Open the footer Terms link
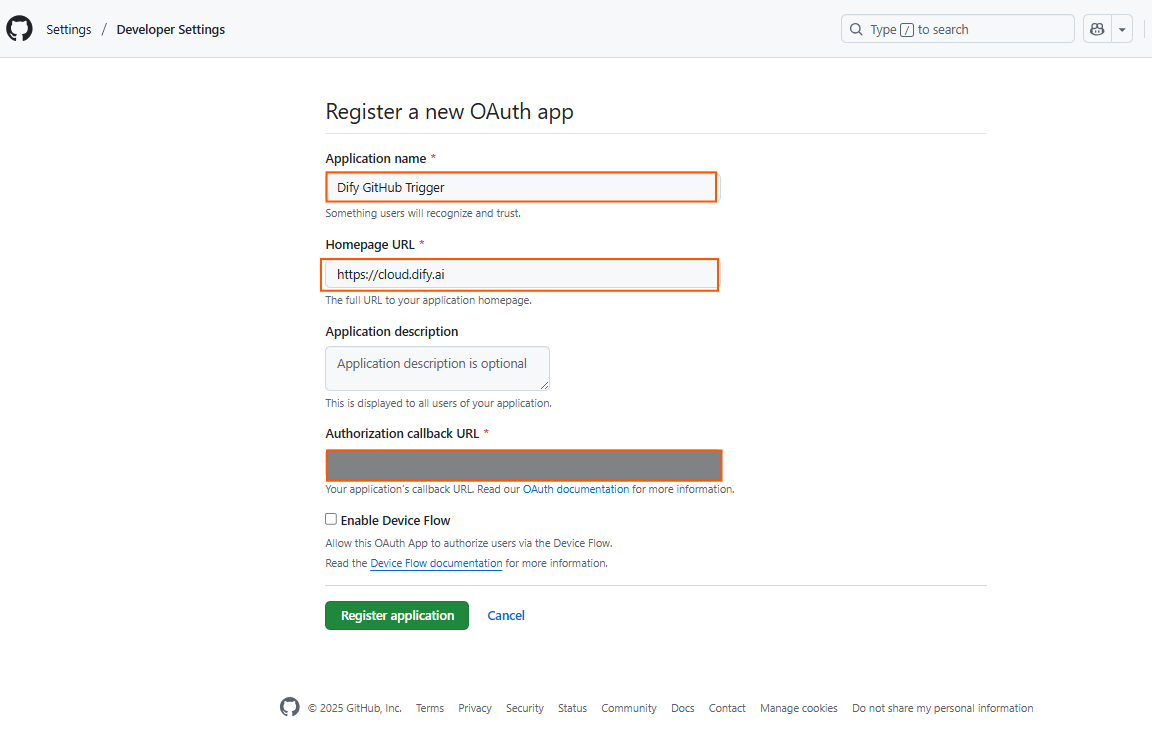Viewport: 1152px width, 744px height. pos(430,708)
